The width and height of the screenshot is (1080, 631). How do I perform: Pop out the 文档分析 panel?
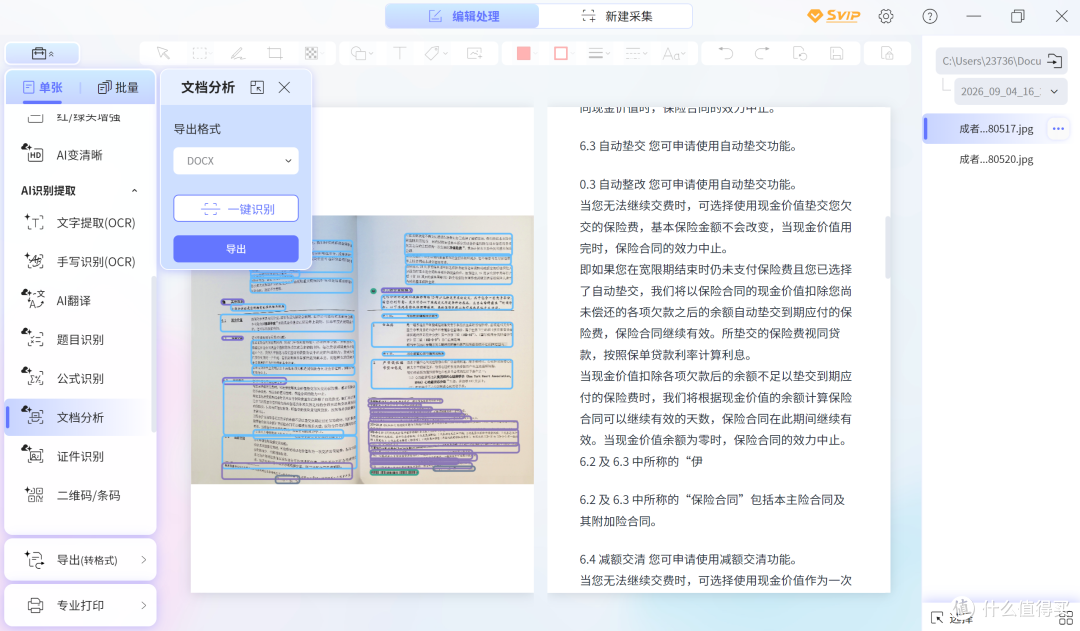coord(257,87)
